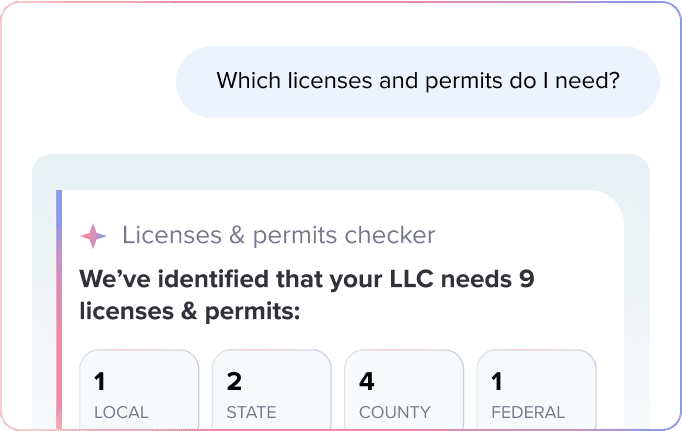
Task: Click the count 1 above FEDERAL
Action: [498, 380]
